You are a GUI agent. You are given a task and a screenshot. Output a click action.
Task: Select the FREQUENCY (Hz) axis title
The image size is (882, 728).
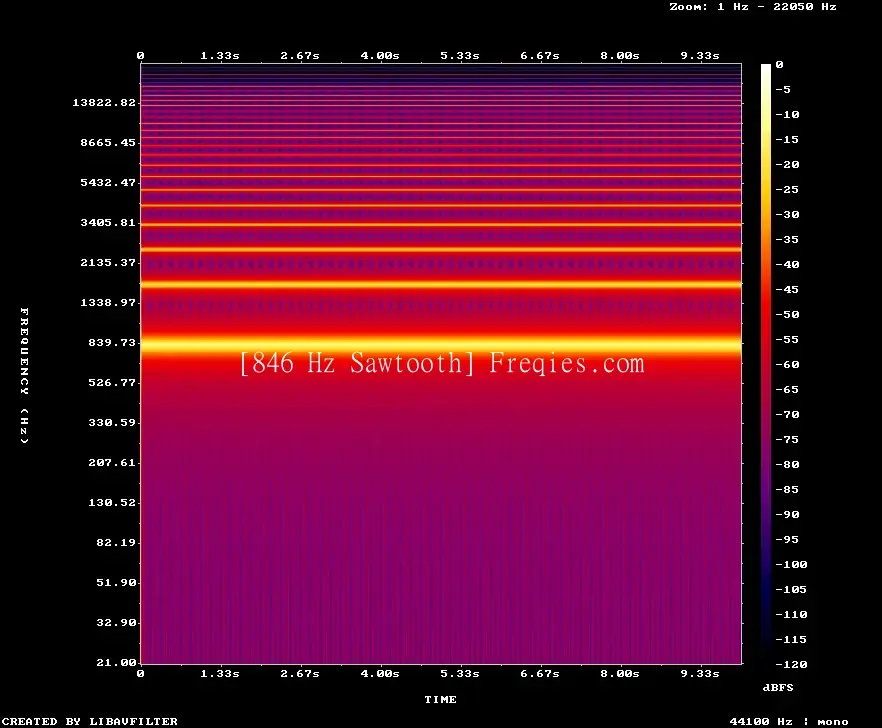(x=24, y=376)
